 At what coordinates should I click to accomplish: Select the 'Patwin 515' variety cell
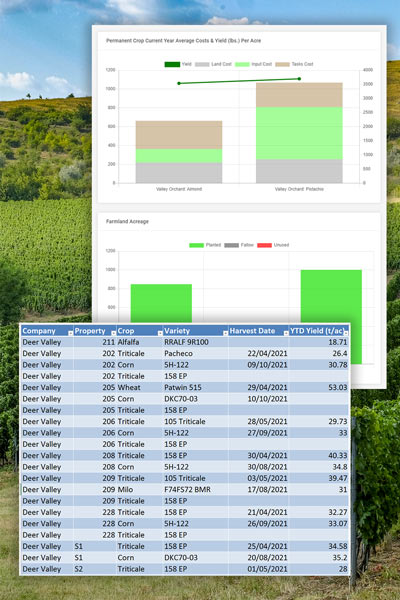196,388
